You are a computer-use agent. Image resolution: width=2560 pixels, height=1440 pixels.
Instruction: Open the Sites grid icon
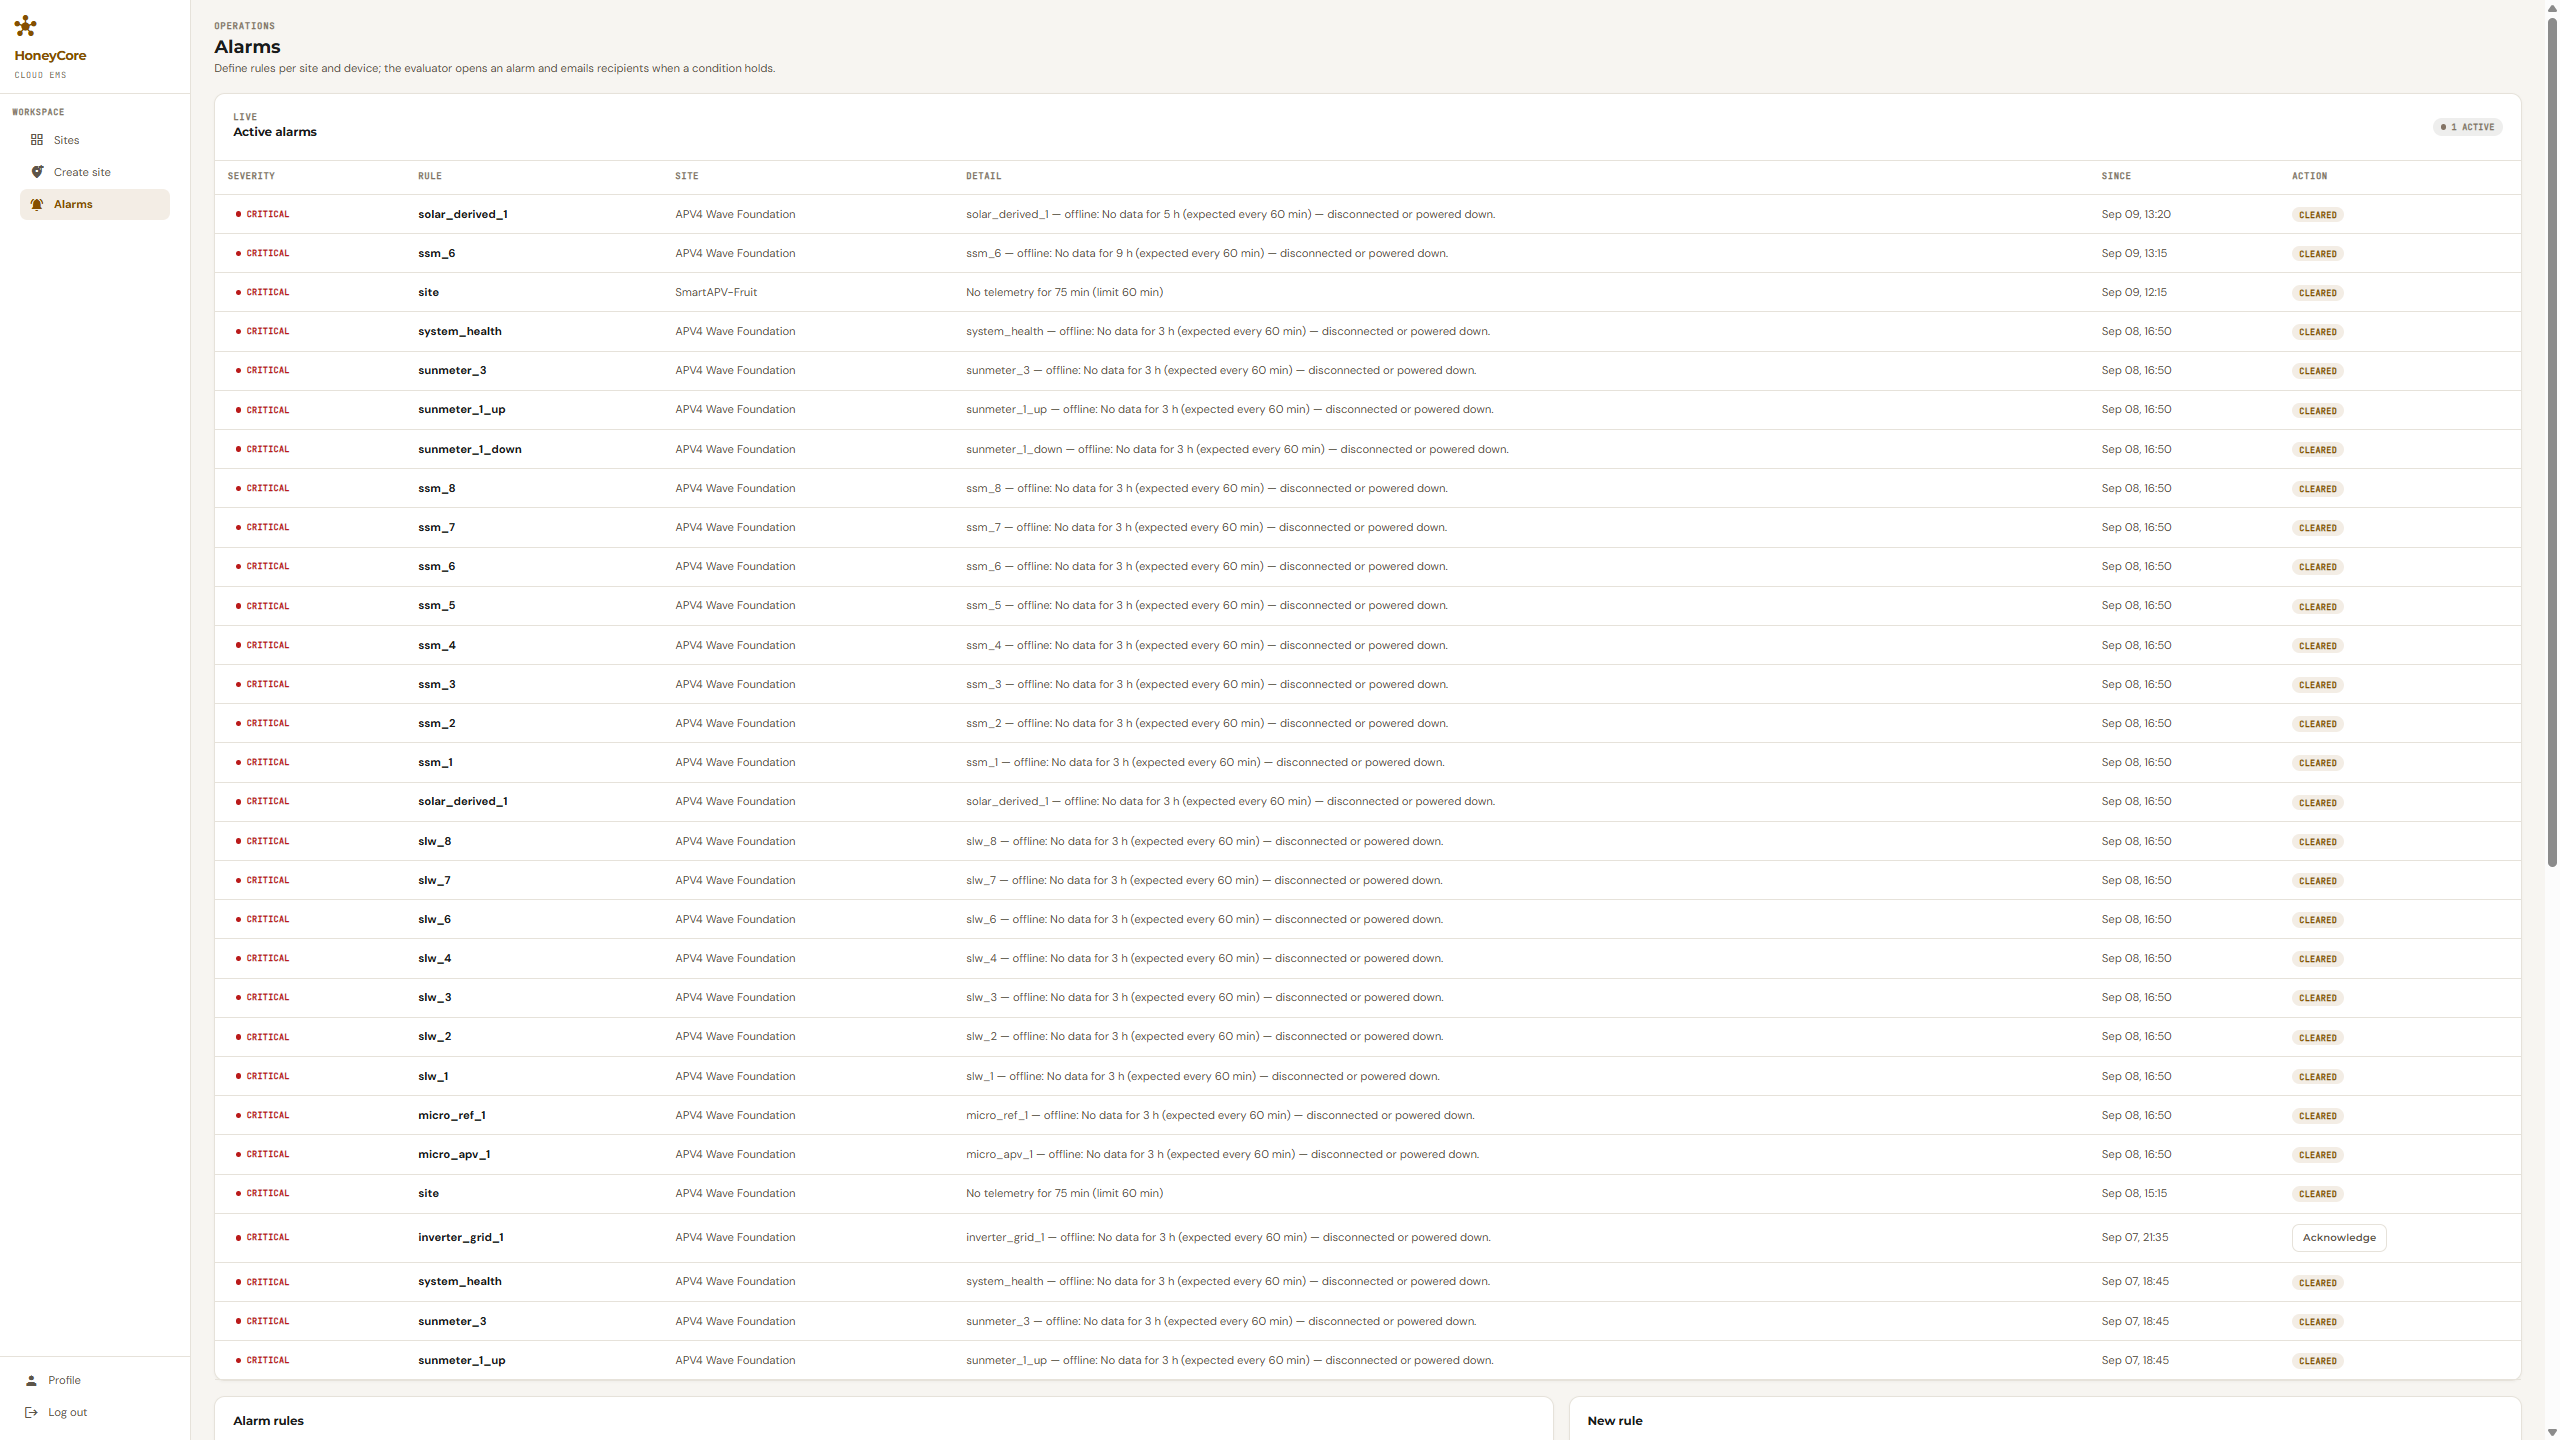[37, 140]
